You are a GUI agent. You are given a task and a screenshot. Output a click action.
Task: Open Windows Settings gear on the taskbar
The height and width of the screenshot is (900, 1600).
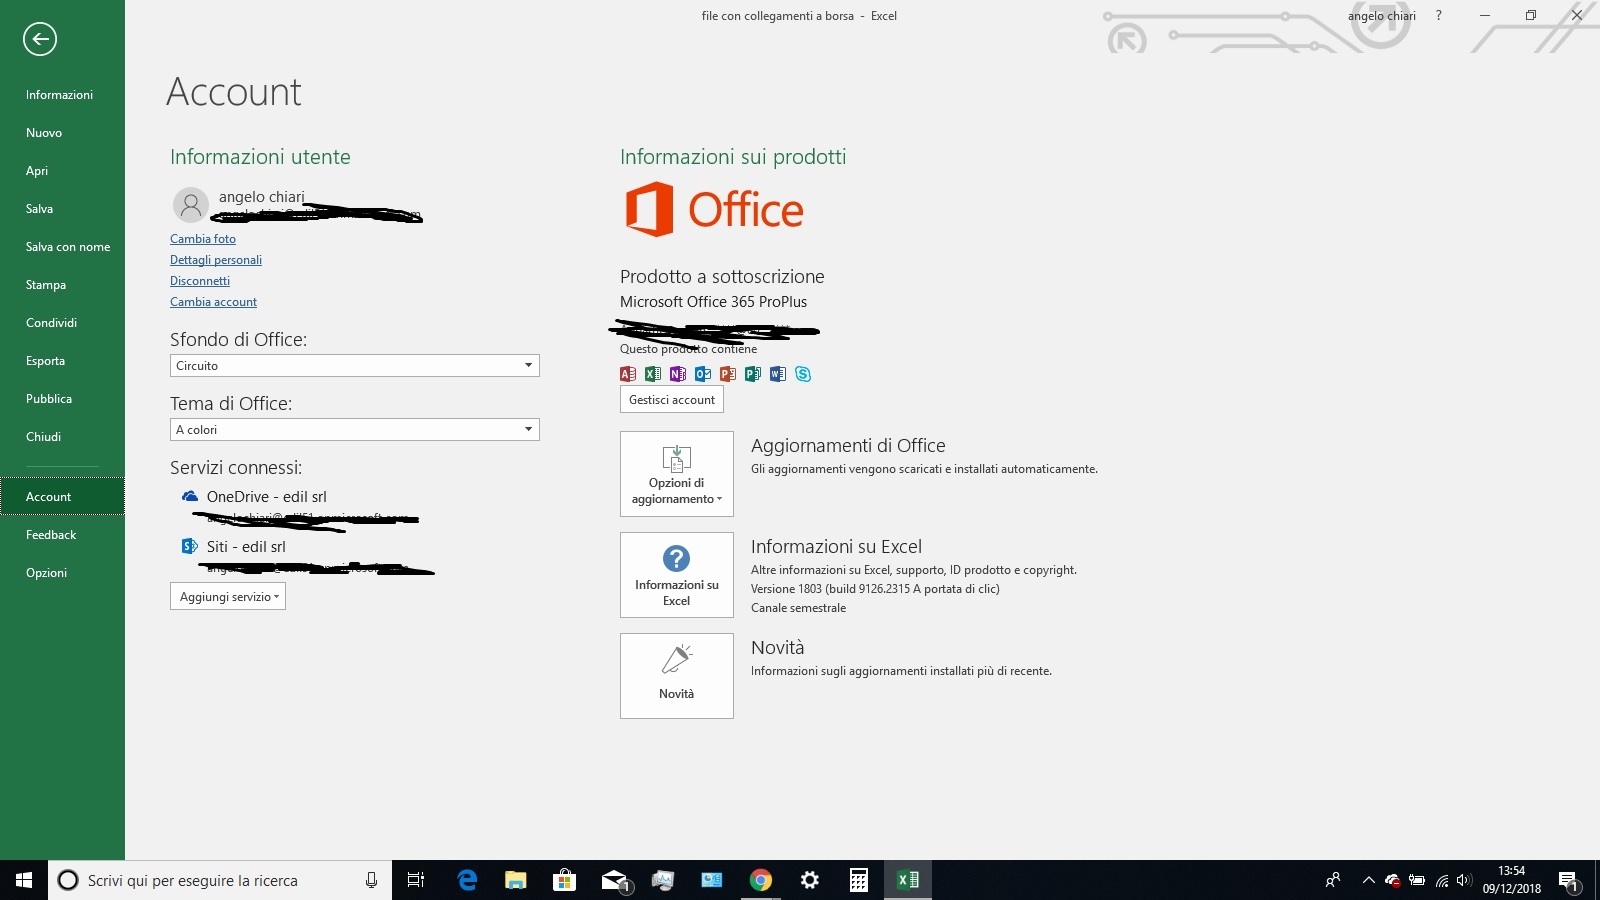[x=810, y=880]
